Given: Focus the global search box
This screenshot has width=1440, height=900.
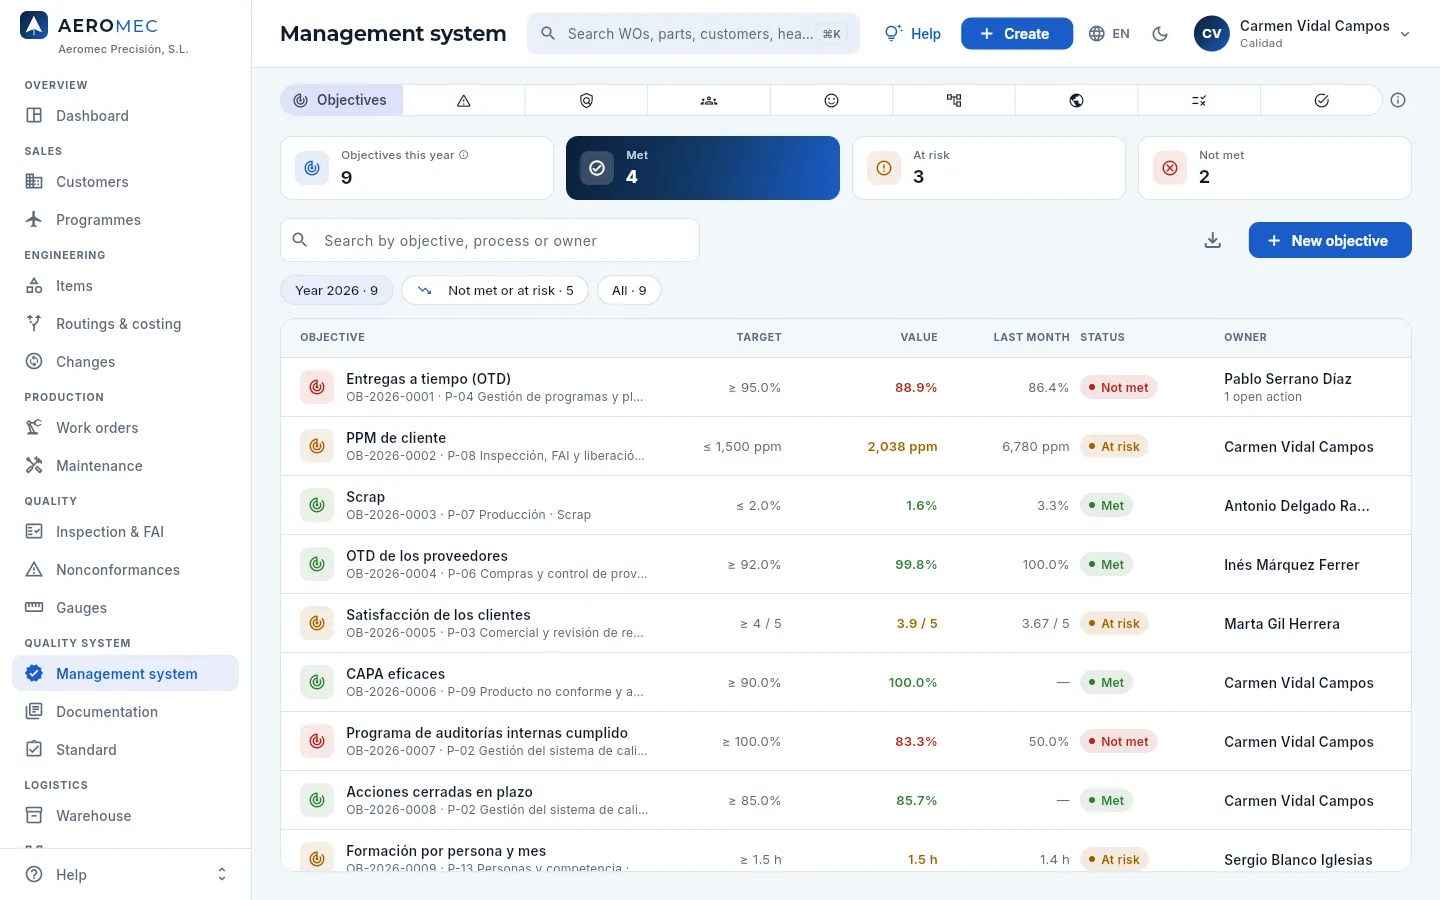Looking at the screenshot, I should point(693,34).
